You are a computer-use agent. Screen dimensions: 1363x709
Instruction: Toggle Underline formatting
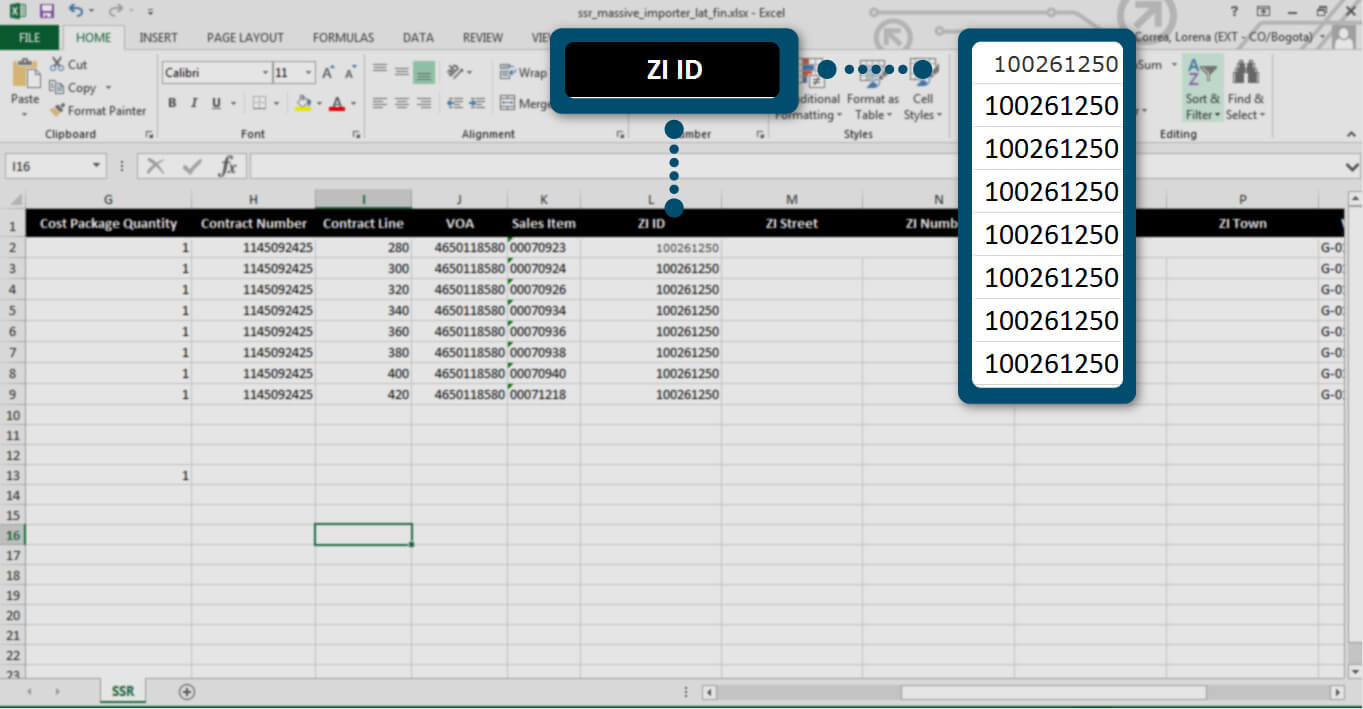click(214, 103)
